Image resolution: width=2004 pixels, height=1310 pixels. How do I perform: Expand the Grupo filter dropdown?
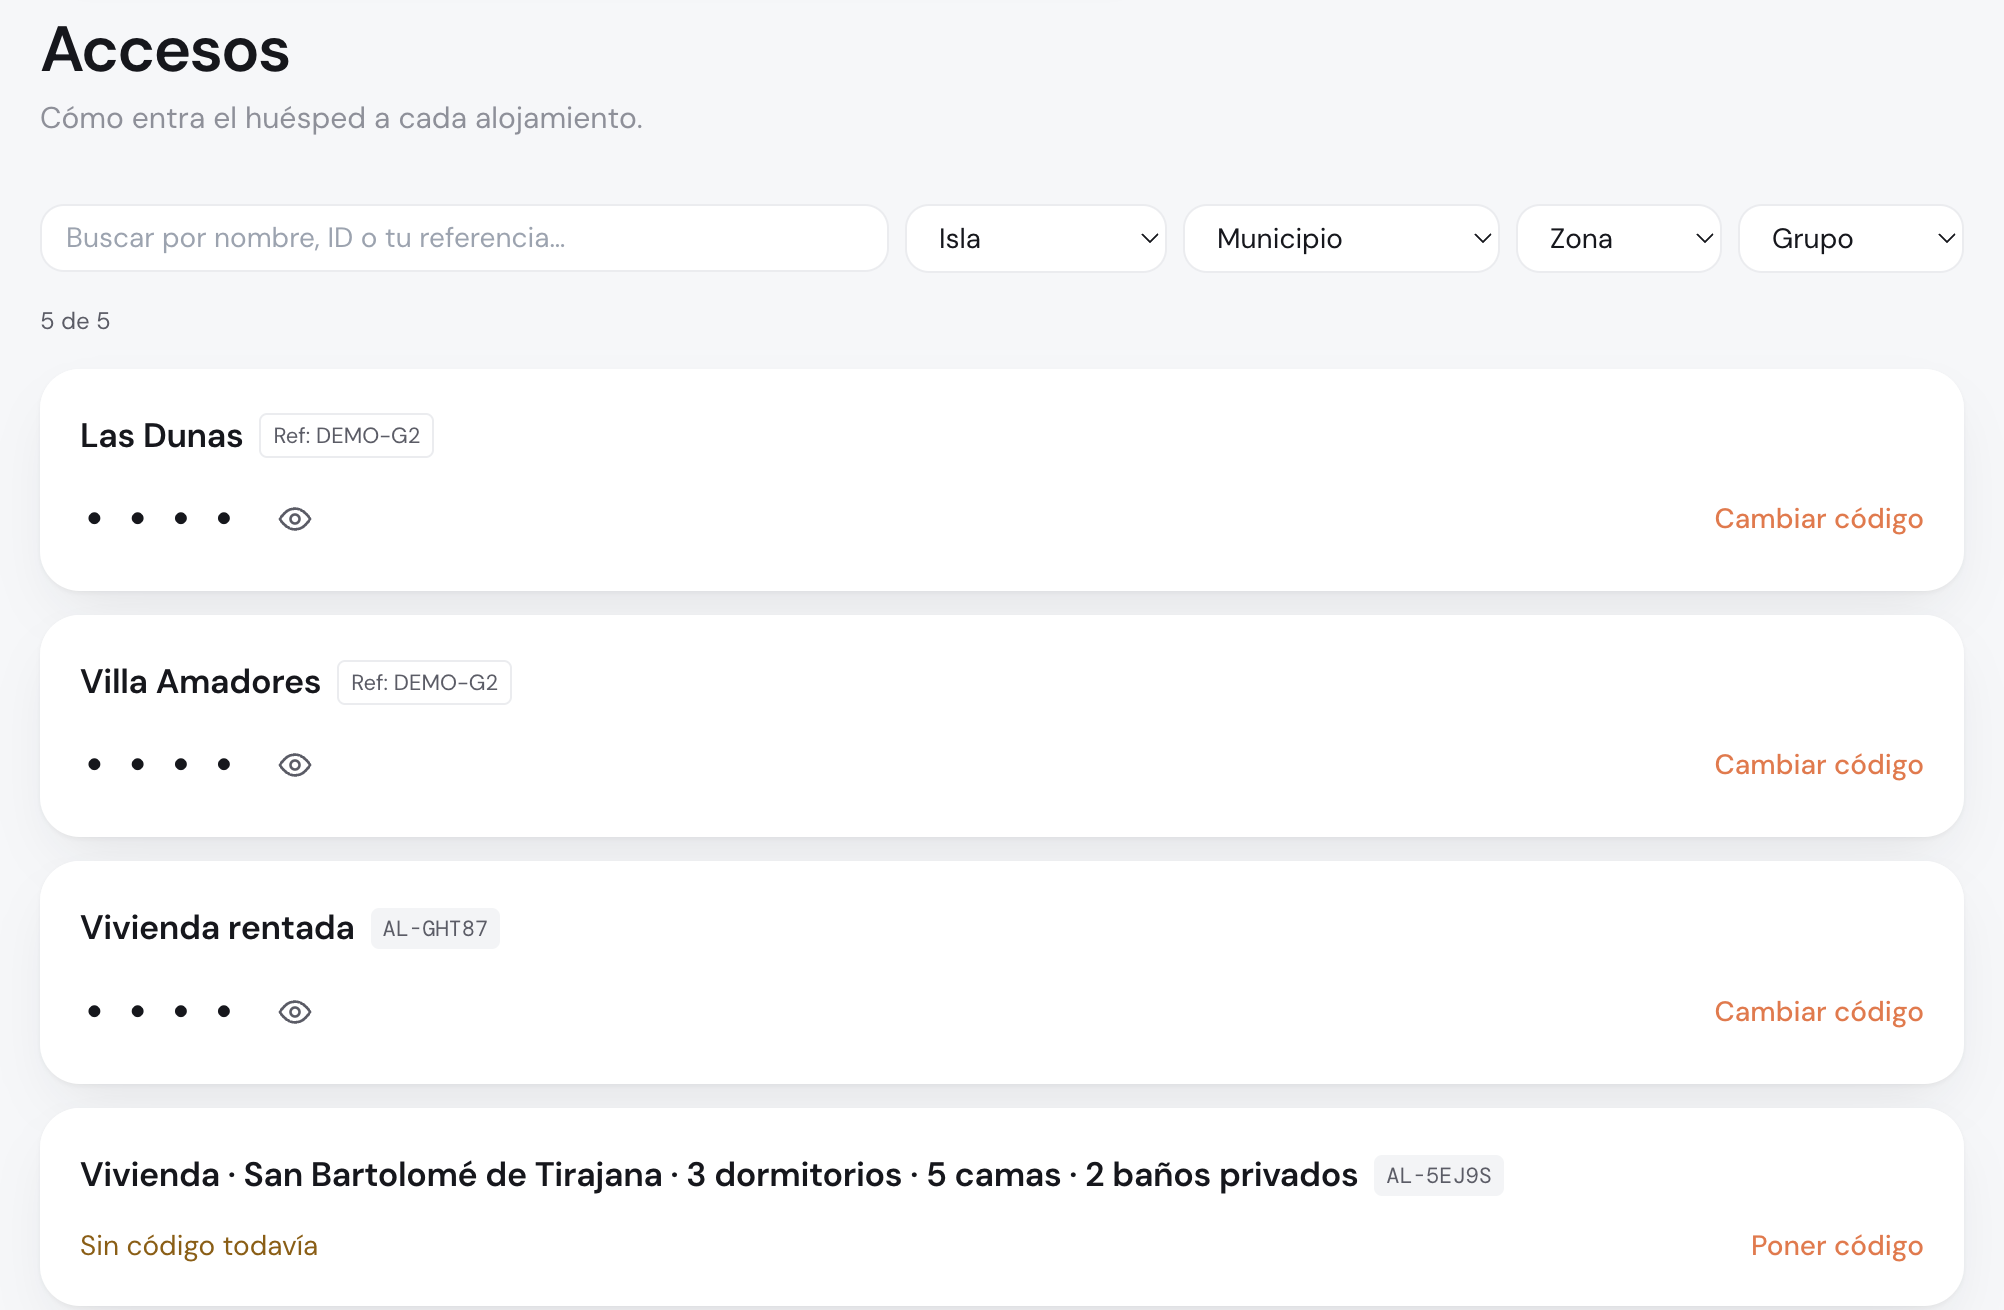[x=1851, y=238]
